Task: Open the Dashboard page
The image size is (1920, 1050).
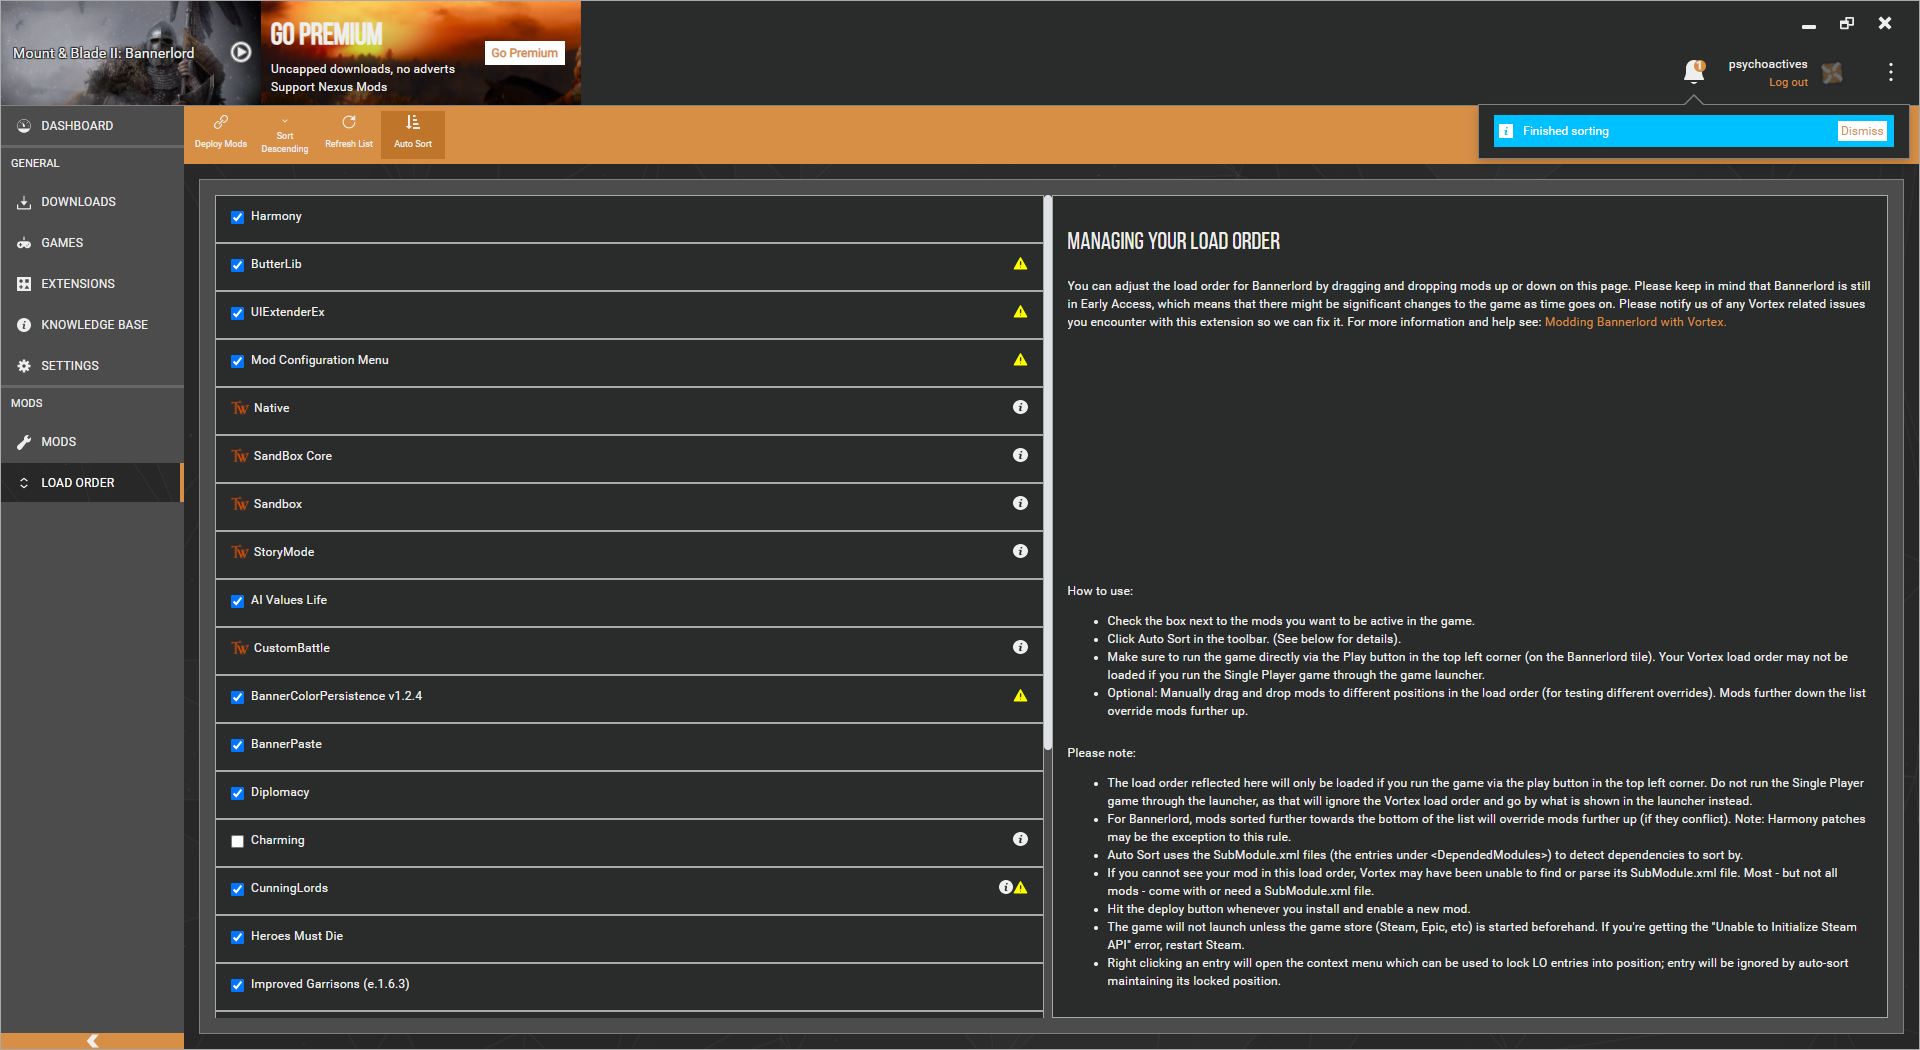Action: coord(92,126)
